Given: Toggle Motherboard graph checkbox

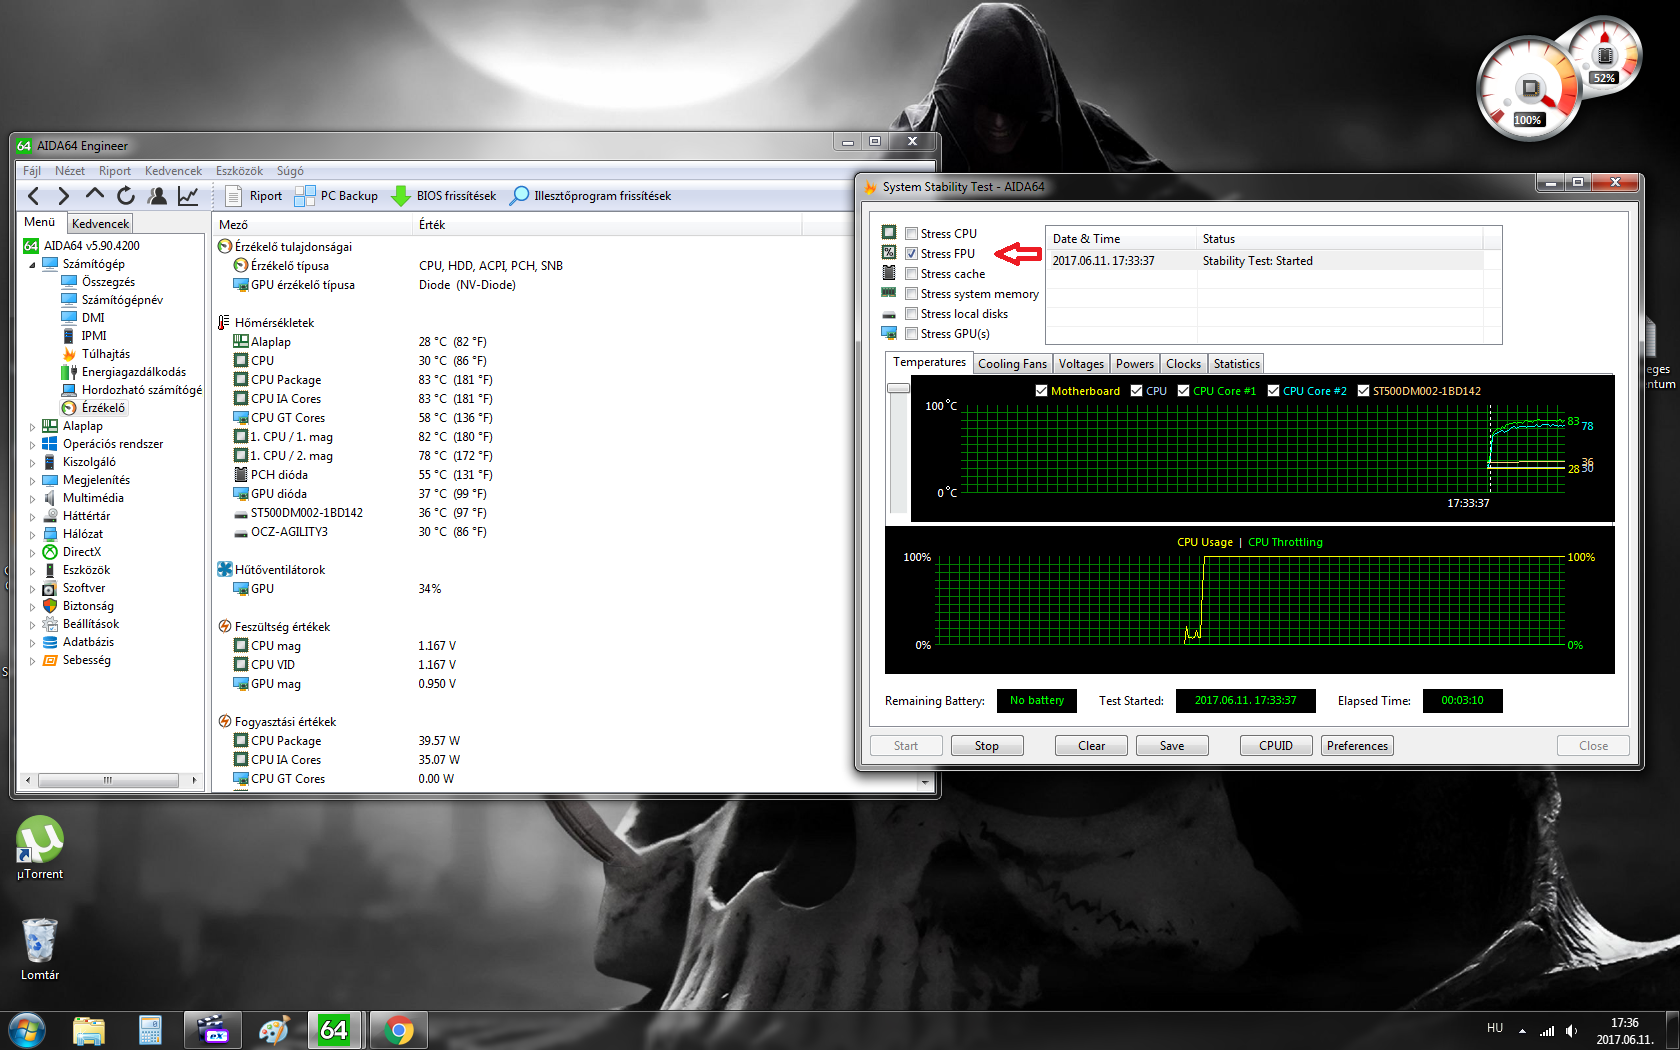Looking at the screenshot, I should point(1041,391).
